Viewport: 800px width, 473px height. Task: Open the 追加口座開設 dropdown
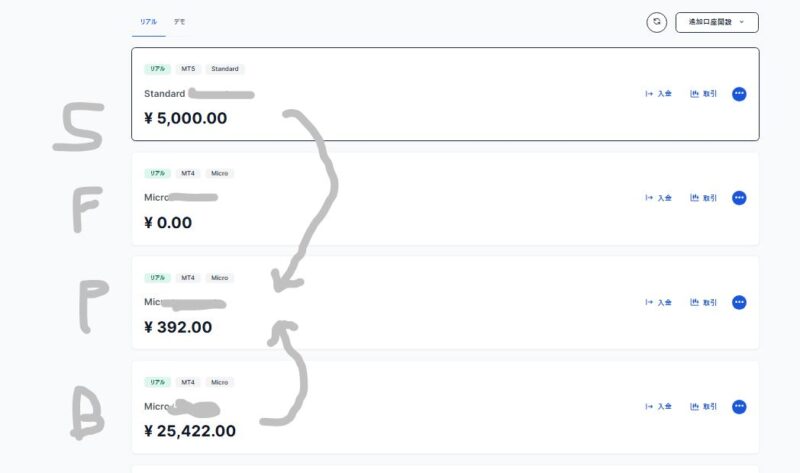[x=717, y=22]
